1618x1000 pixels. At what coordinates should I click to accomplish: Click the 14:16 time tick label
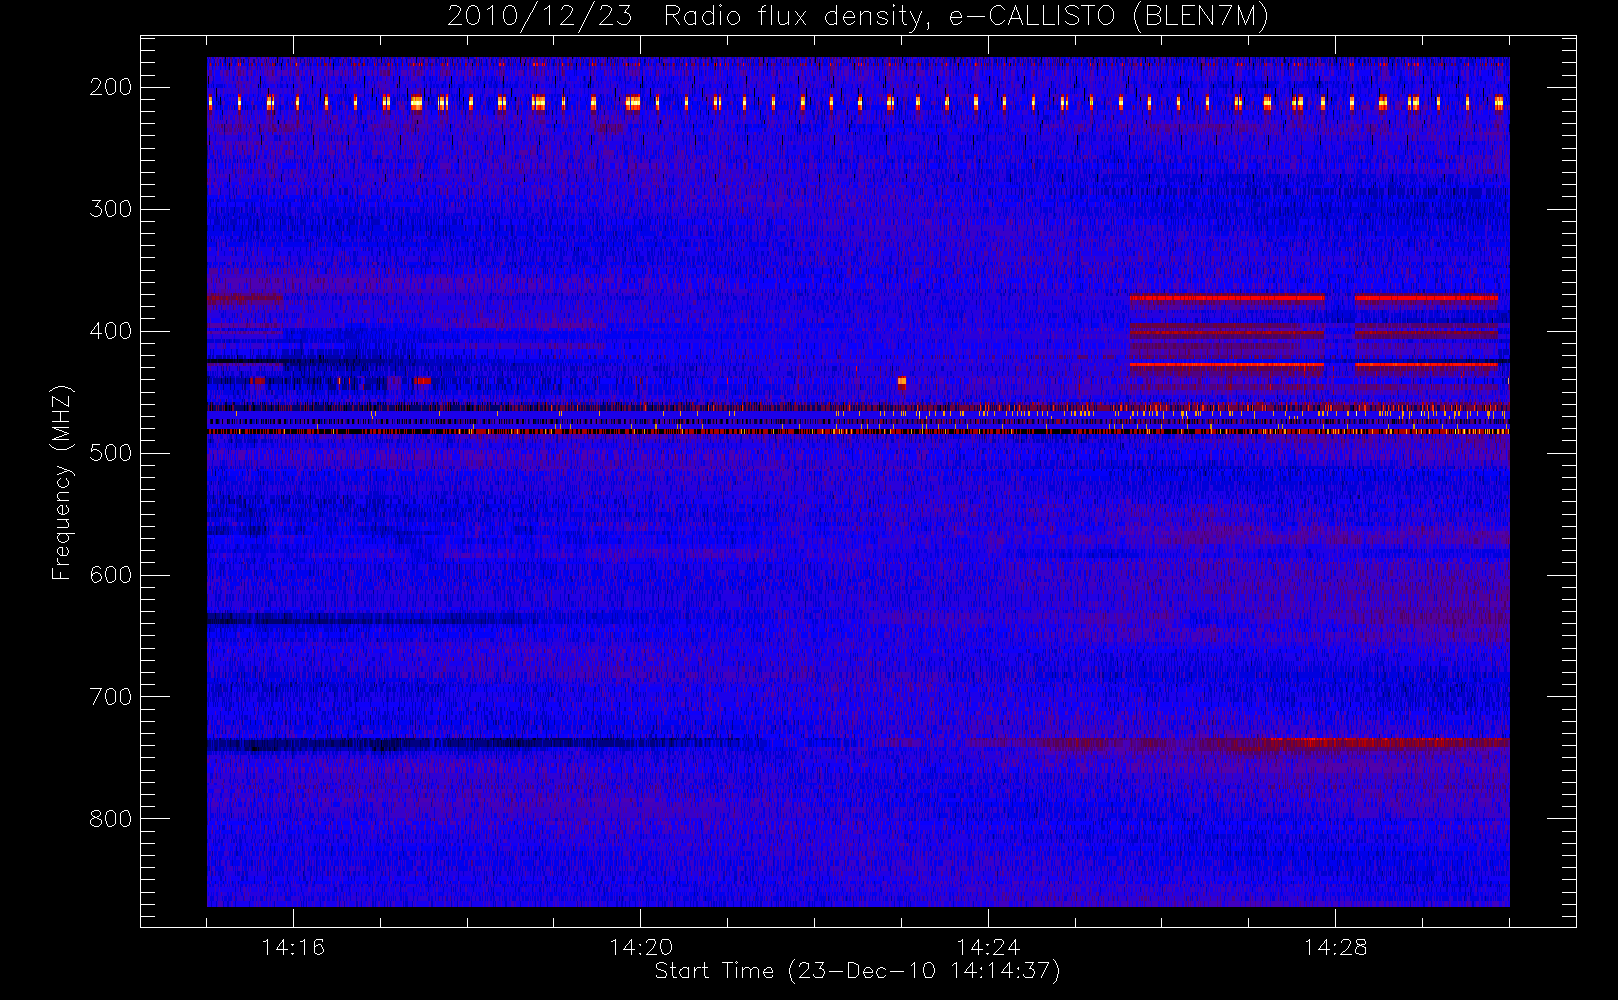pyautogui.click(x=293, y=947)
